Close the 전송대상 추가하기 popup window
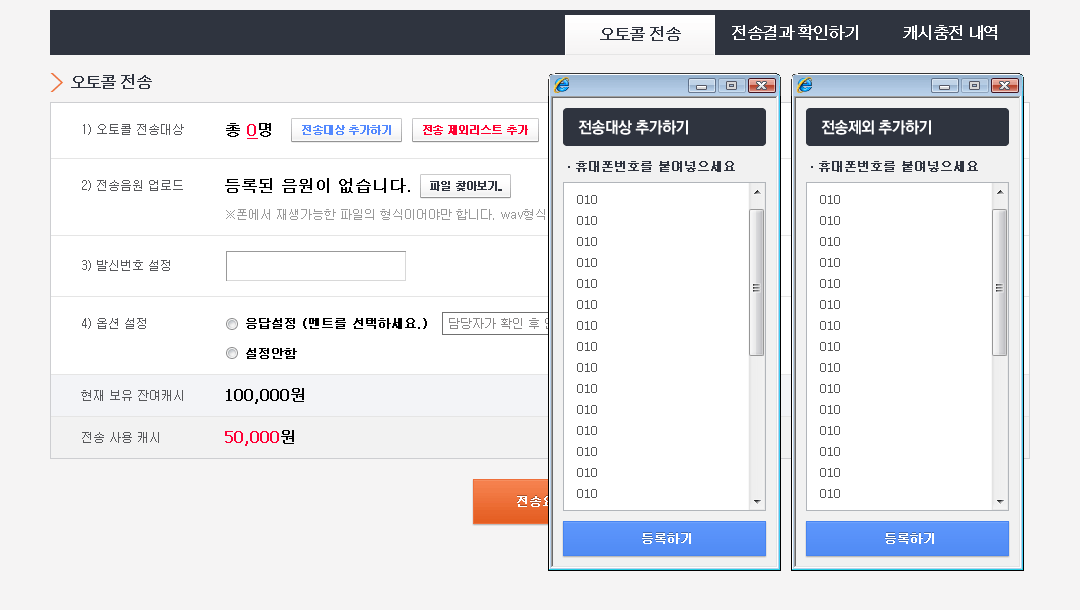This screenshot has height=610, width=1080. [762, 86]
